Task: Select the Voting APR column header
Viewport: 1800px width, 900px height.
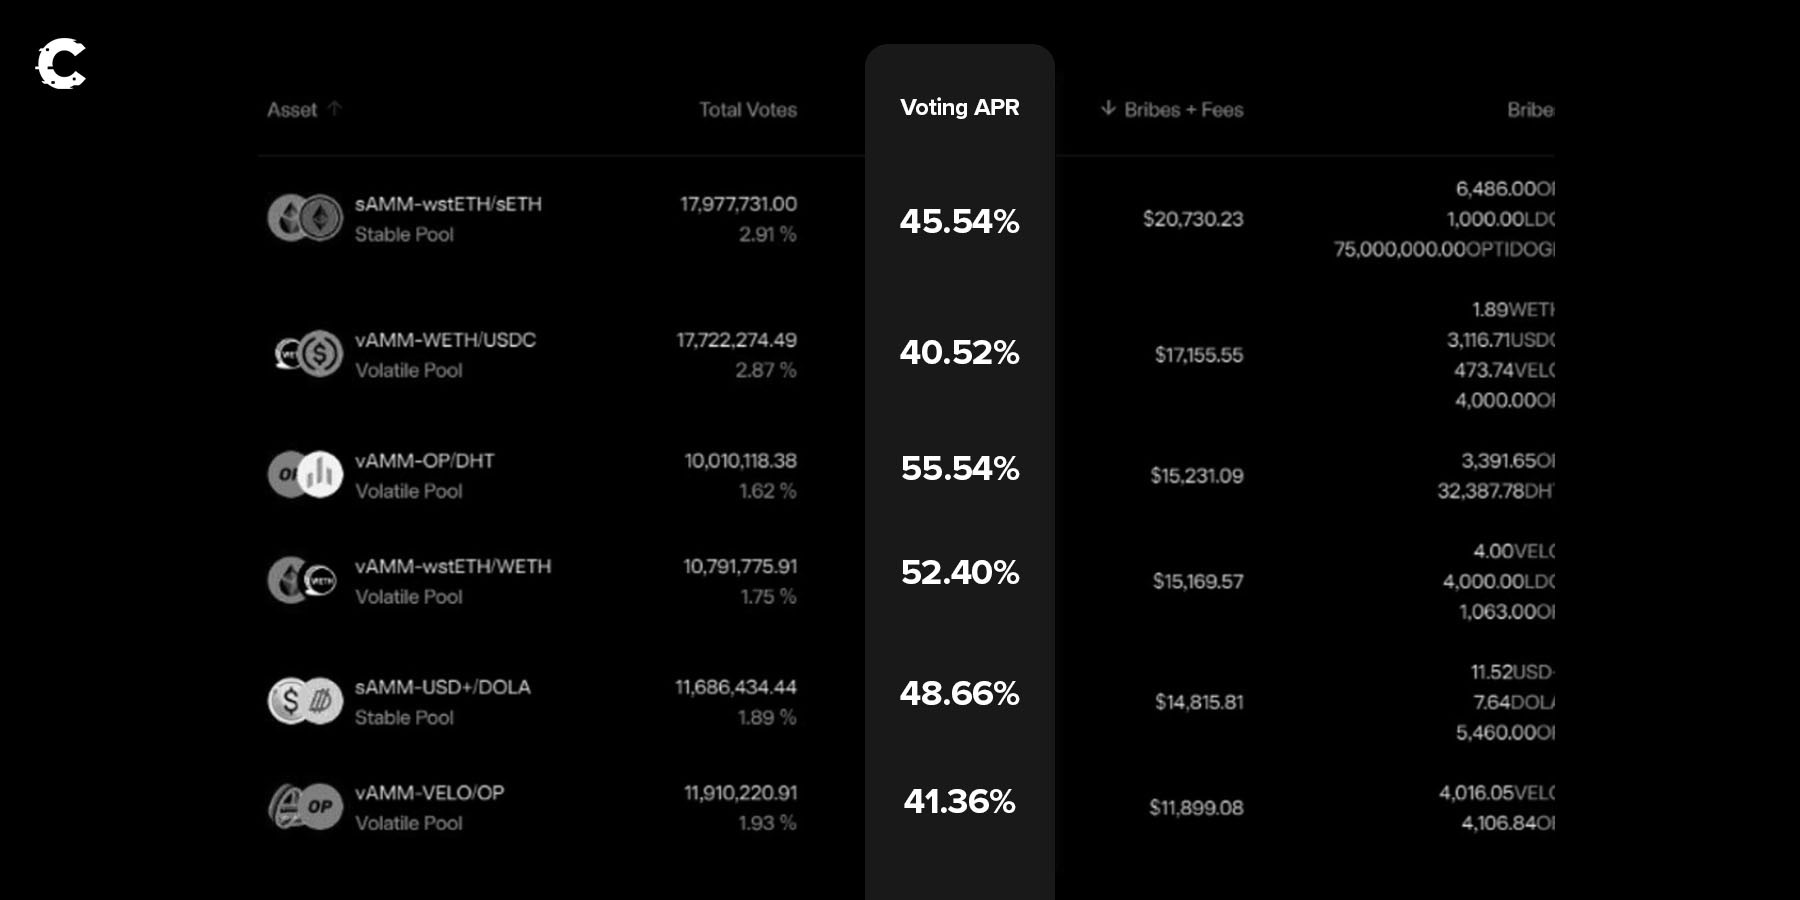Action: point(959,108)
